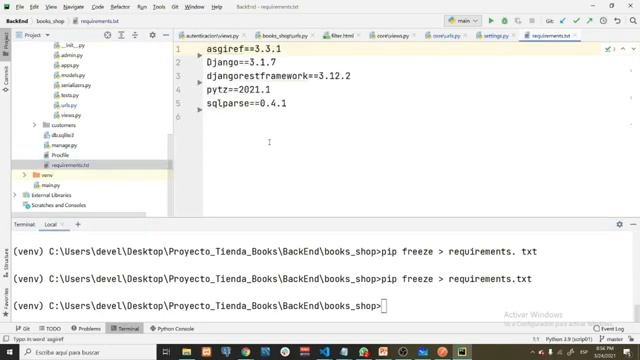This screenshot has width=640, height=360.
Task: Expand all in Project panel
Action: click(121, 36)
